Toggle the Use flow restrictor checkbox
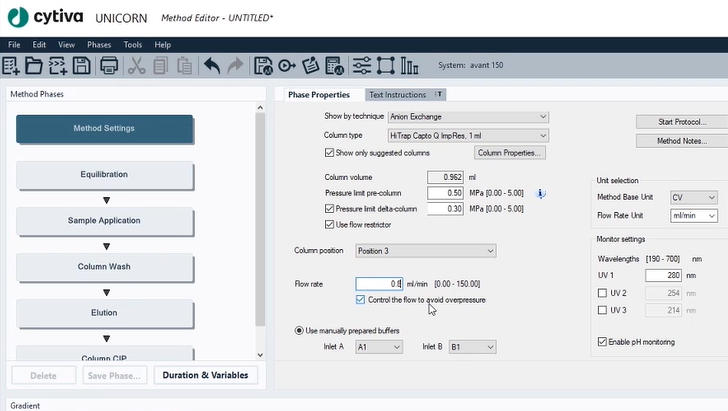 click(x=330, y=225)
